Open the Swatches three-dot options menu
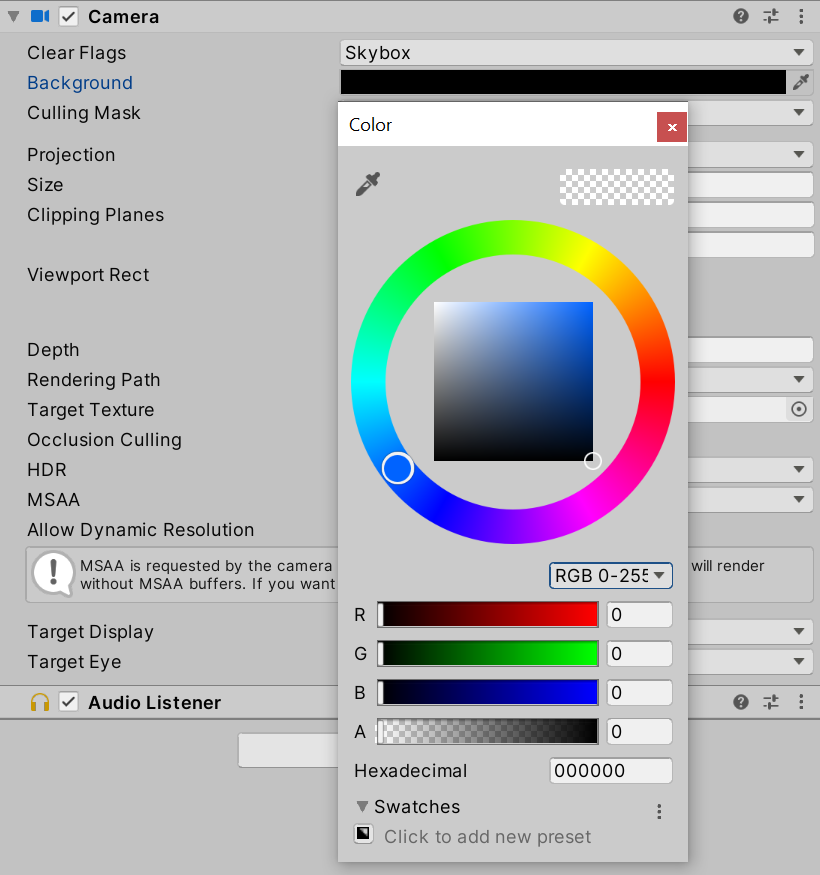820x875 pixels. point(659,812)
